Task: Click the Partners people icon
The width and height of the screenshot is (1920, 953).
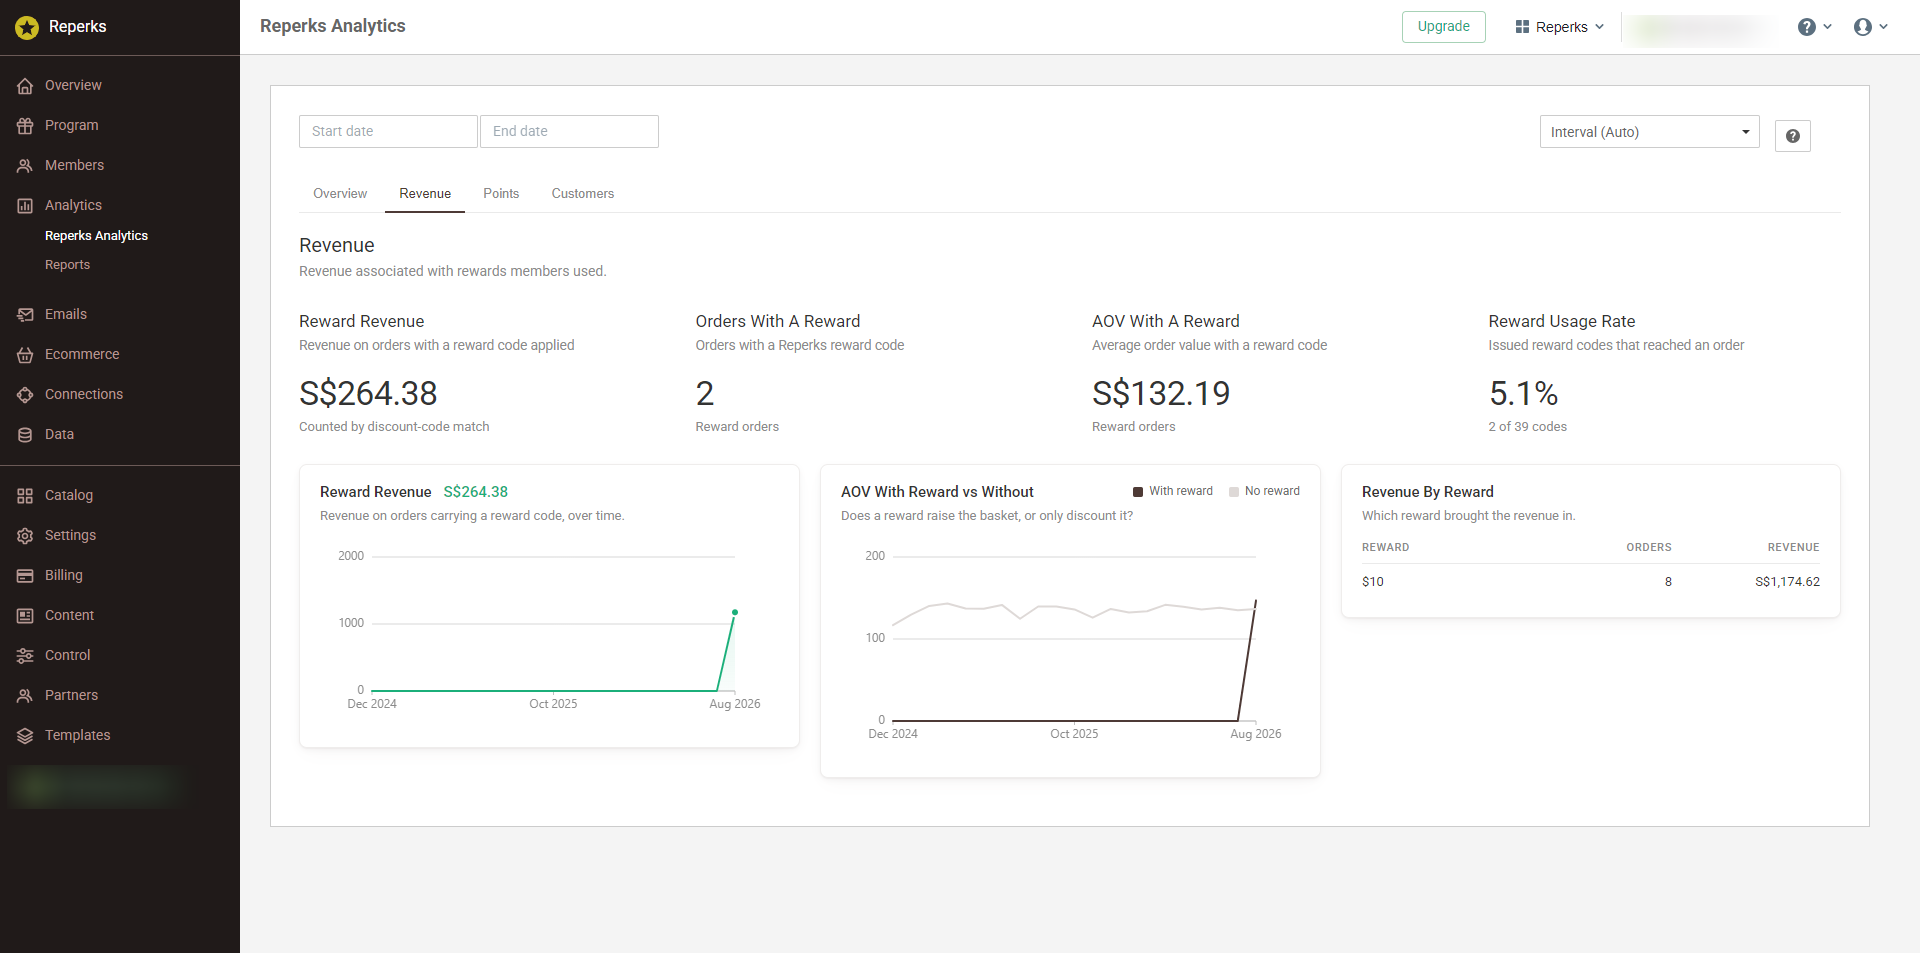Action: click(25, 696)
